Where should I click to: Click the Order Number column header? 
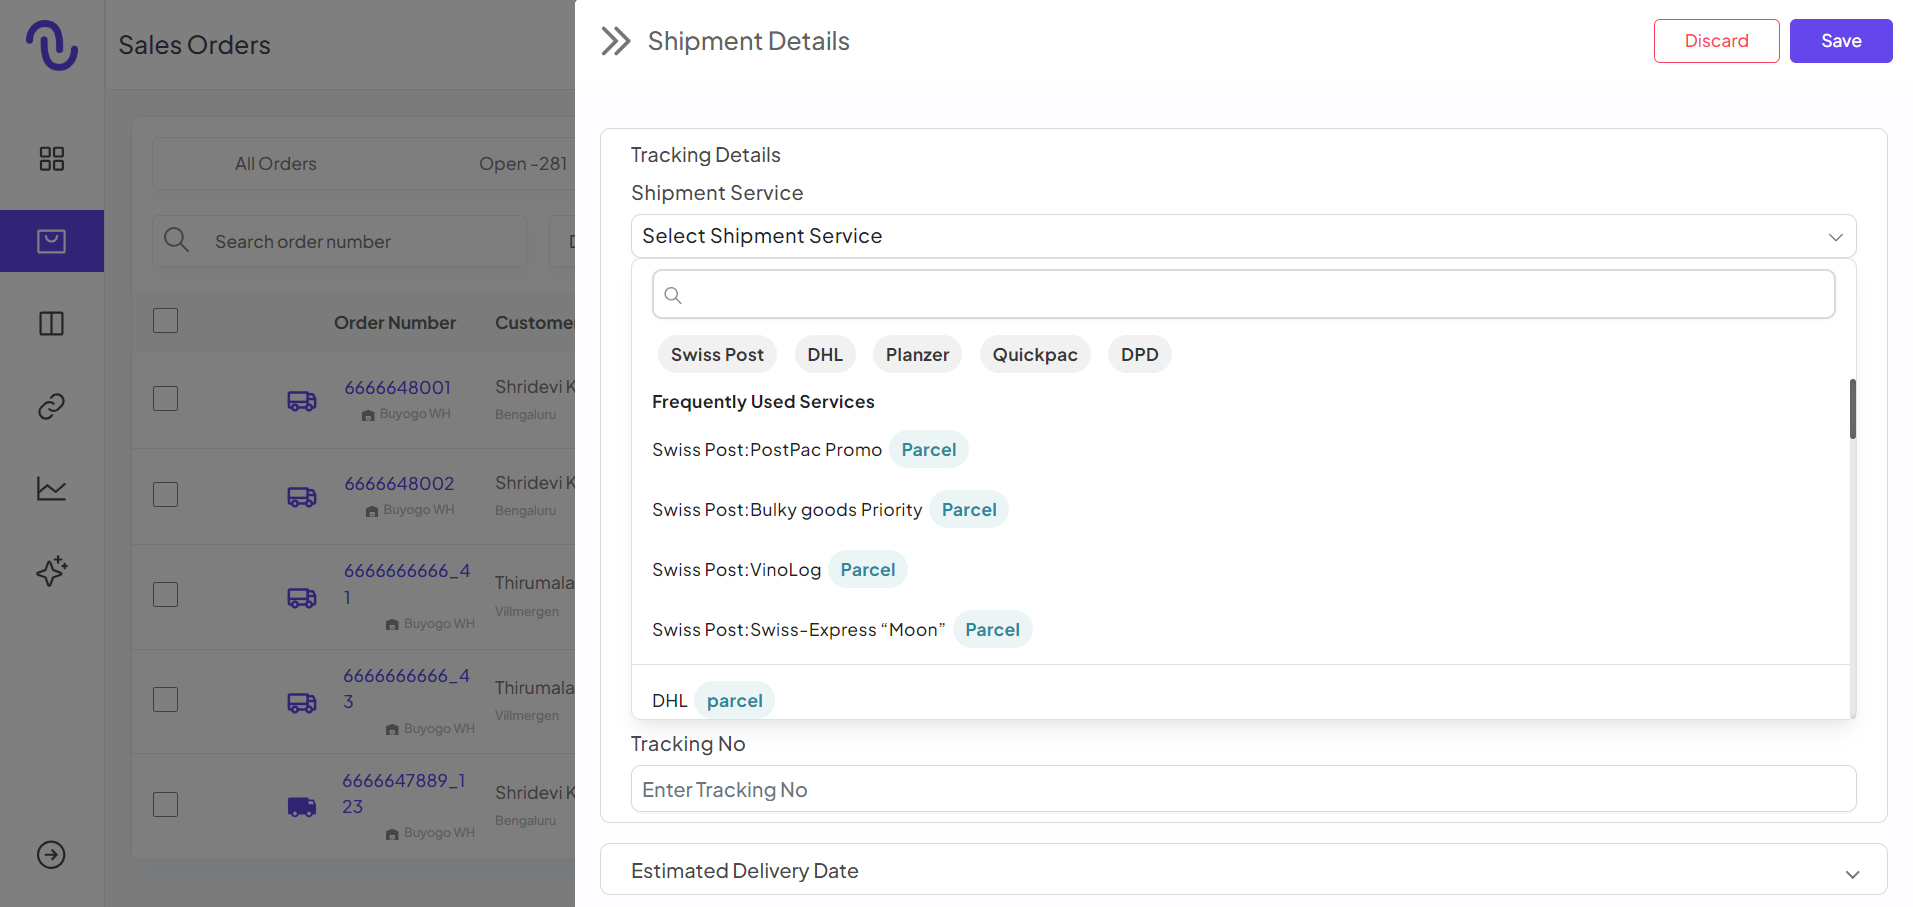(395, 323)
